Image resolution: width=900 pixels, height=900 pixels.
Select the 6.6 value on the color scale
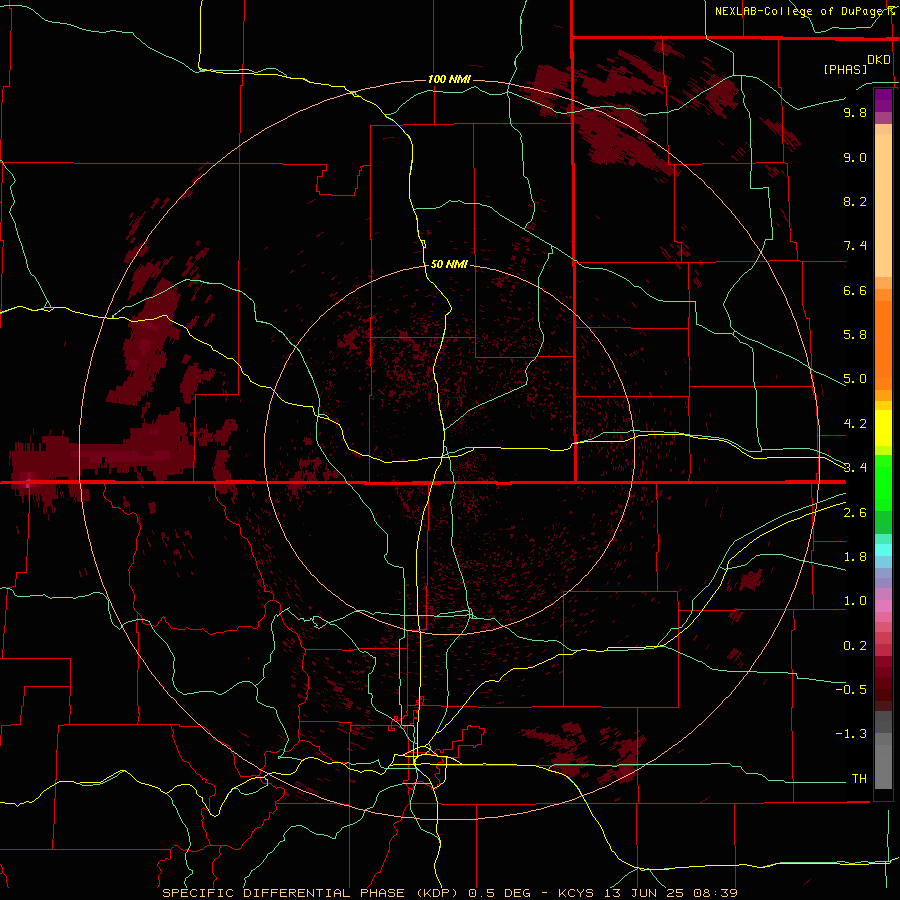pos(855,290)
